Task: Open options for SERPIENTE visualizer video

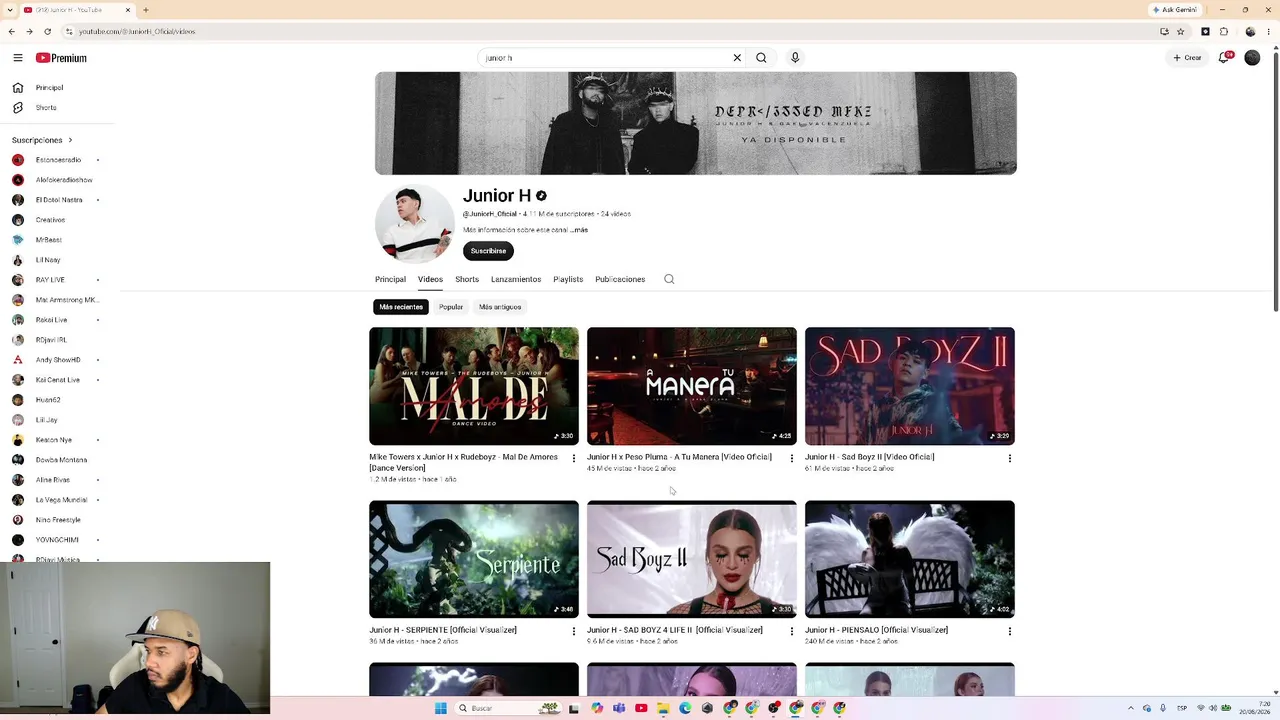Action: point(574,631)
